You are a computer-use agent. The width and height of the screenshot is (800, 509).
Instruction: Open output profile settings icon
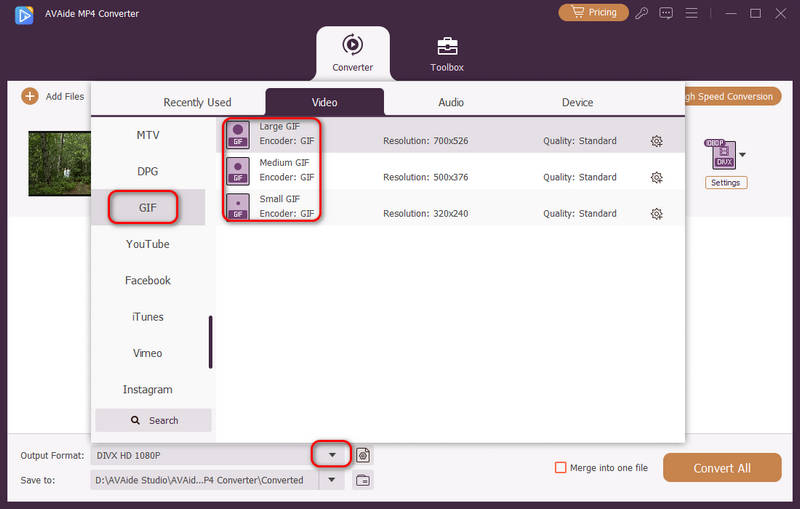point(363,455)
